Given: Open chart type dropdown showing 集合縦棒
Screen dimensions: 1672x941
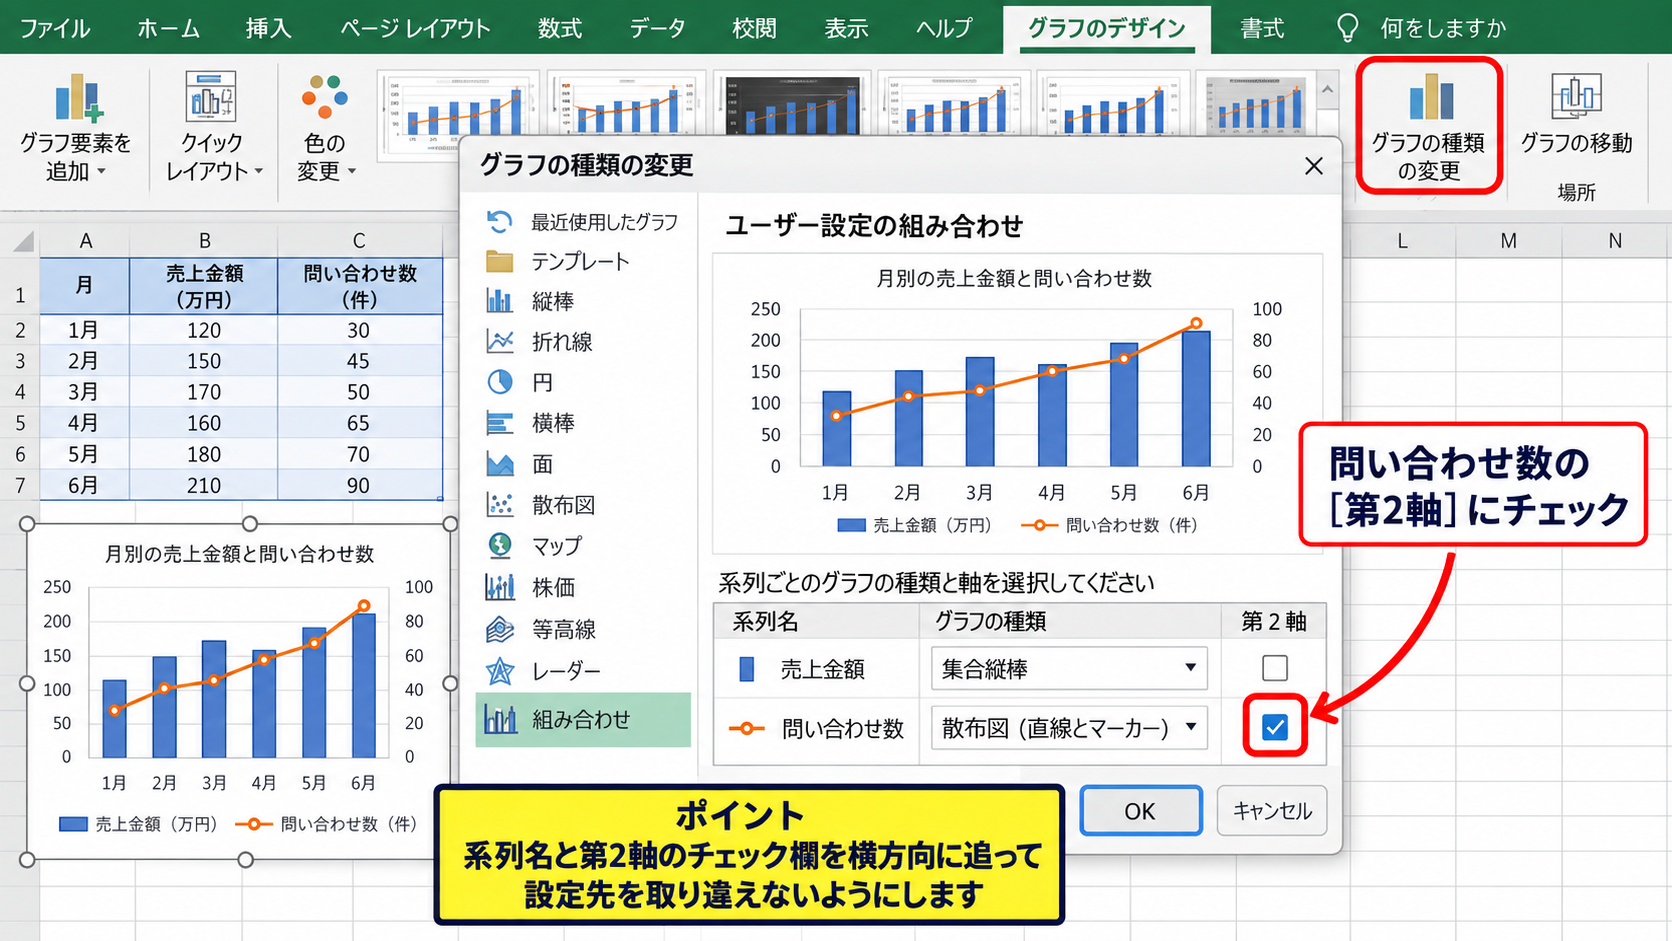Looking at the screenshot, I should click(x=1069, y=668).
